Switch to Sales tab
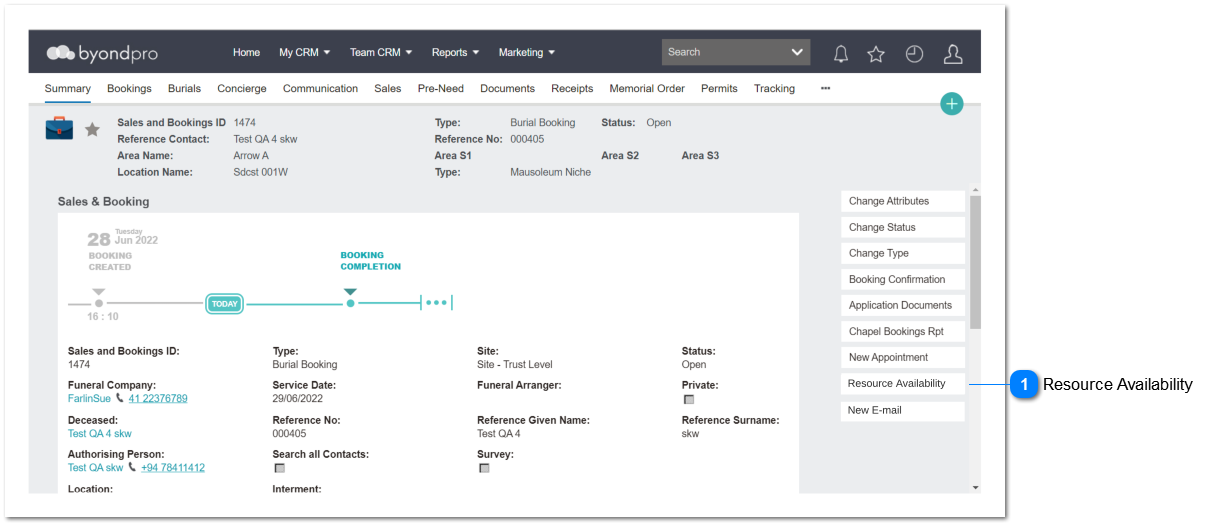 click(388, 88)
